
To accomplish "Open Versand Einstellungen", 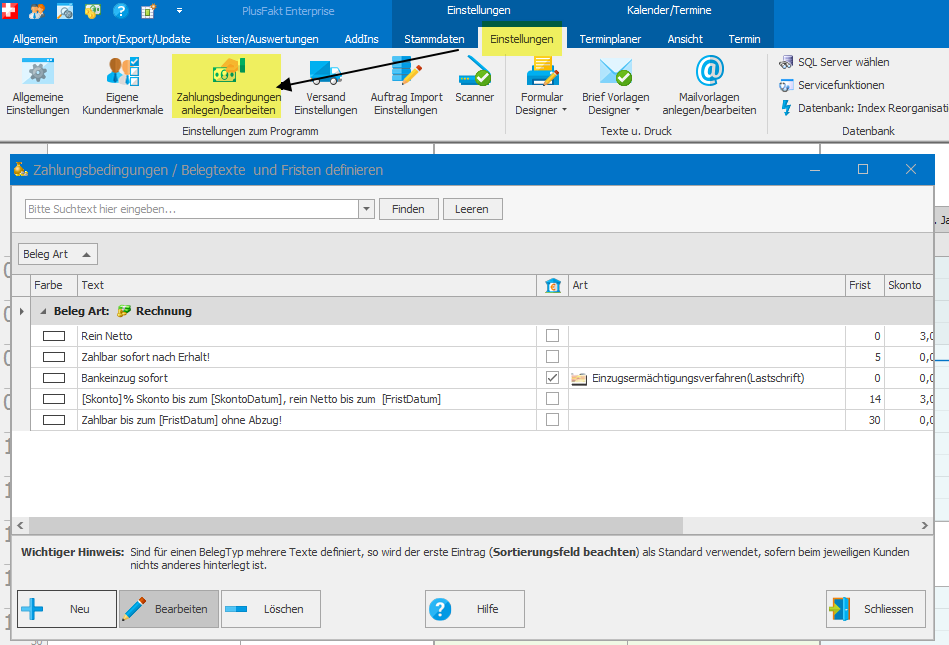I will pyautogui.click(x=326, y=86).
